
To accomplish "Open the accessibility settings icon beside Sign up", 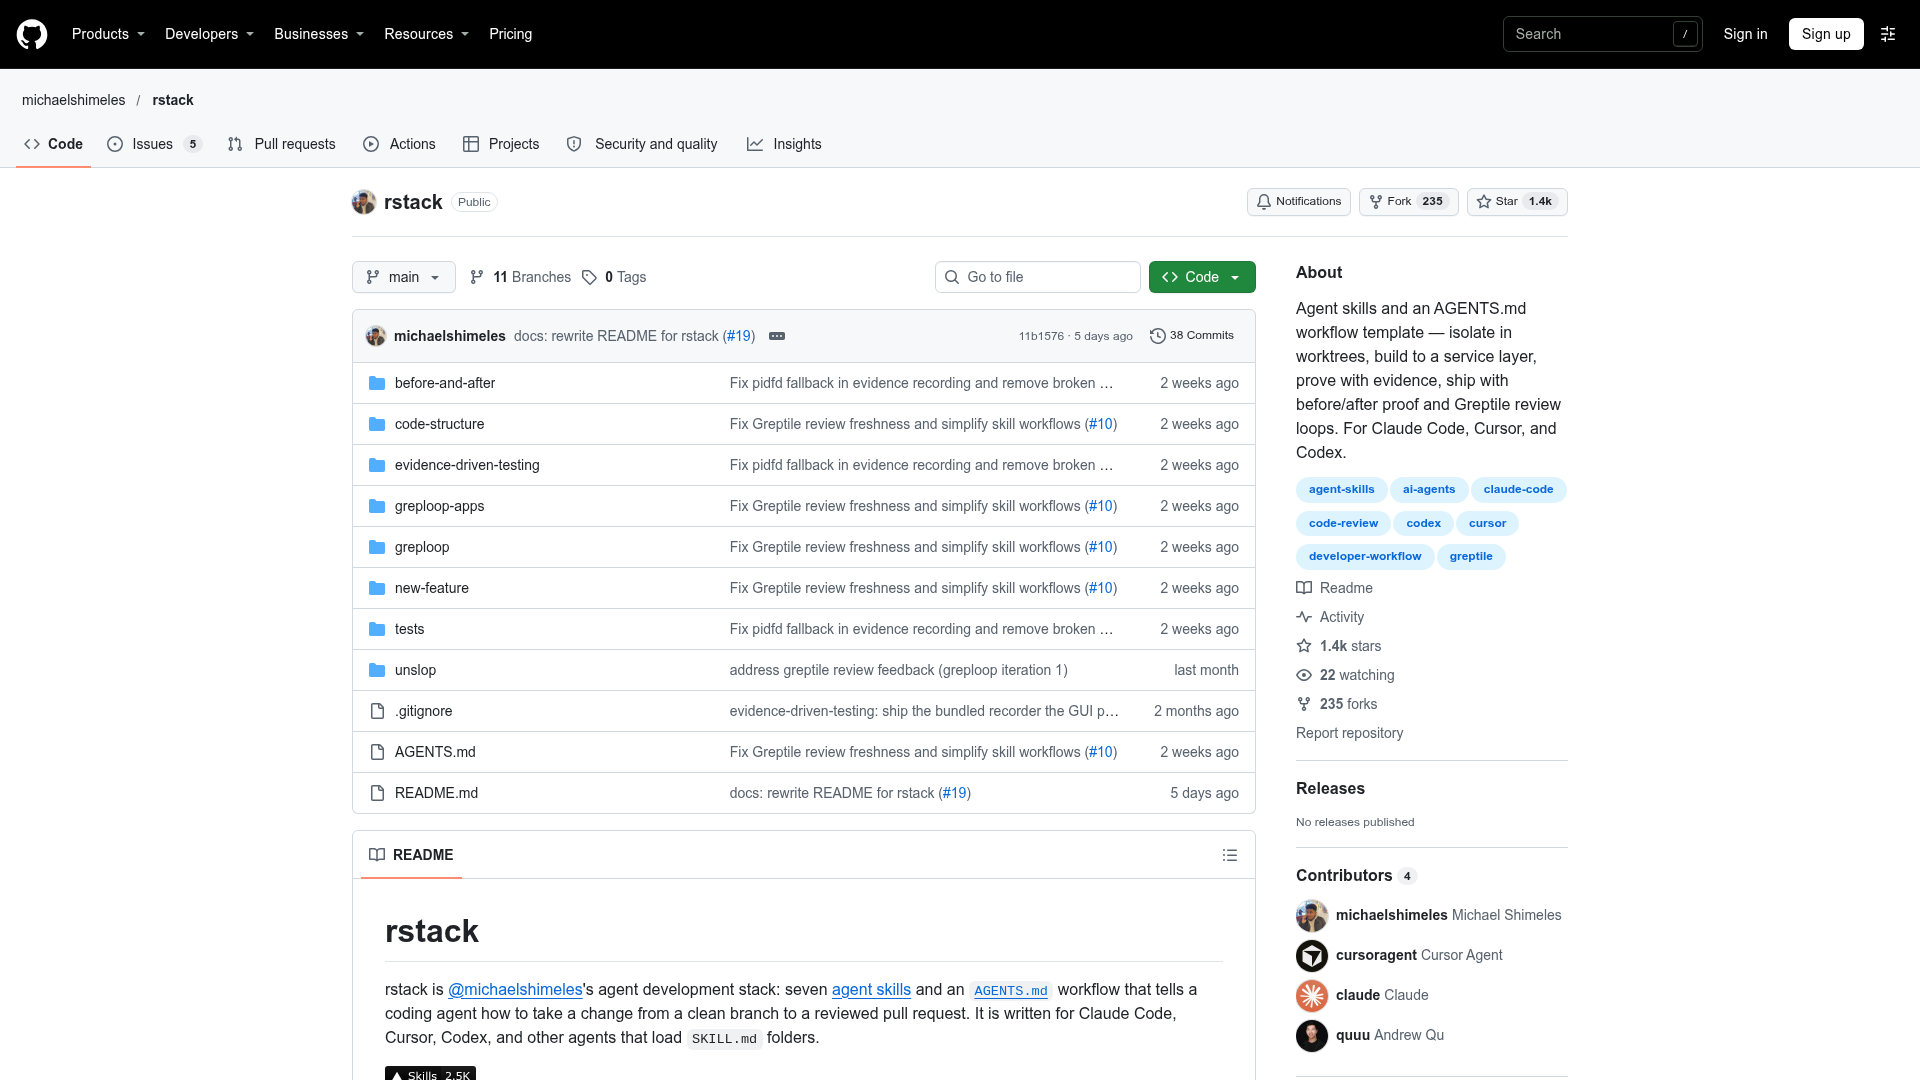I will pyautogui.click(x=1888, y=34).
